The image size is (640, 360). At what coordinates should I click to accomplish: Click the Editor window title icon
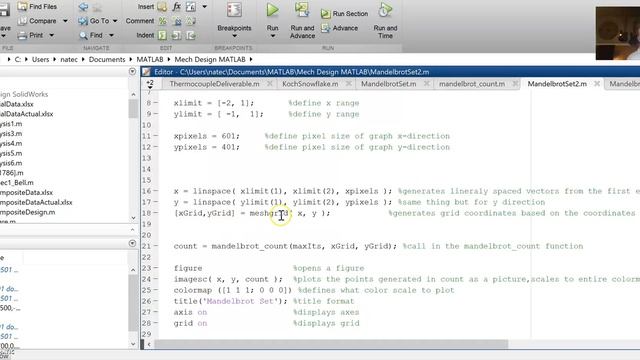147,72
